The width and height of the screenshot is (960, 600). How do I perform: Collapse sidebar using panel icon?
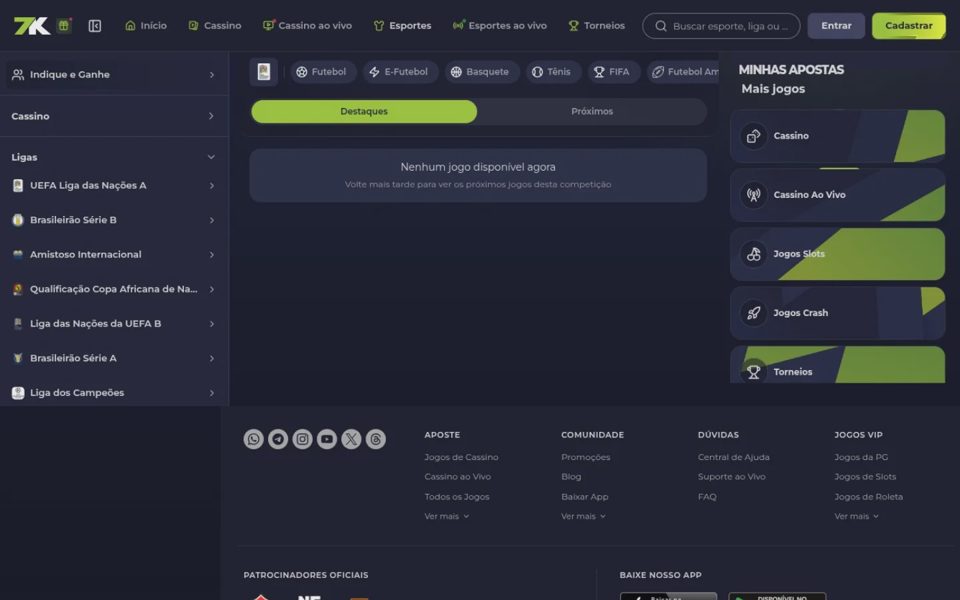click(95, 26)
